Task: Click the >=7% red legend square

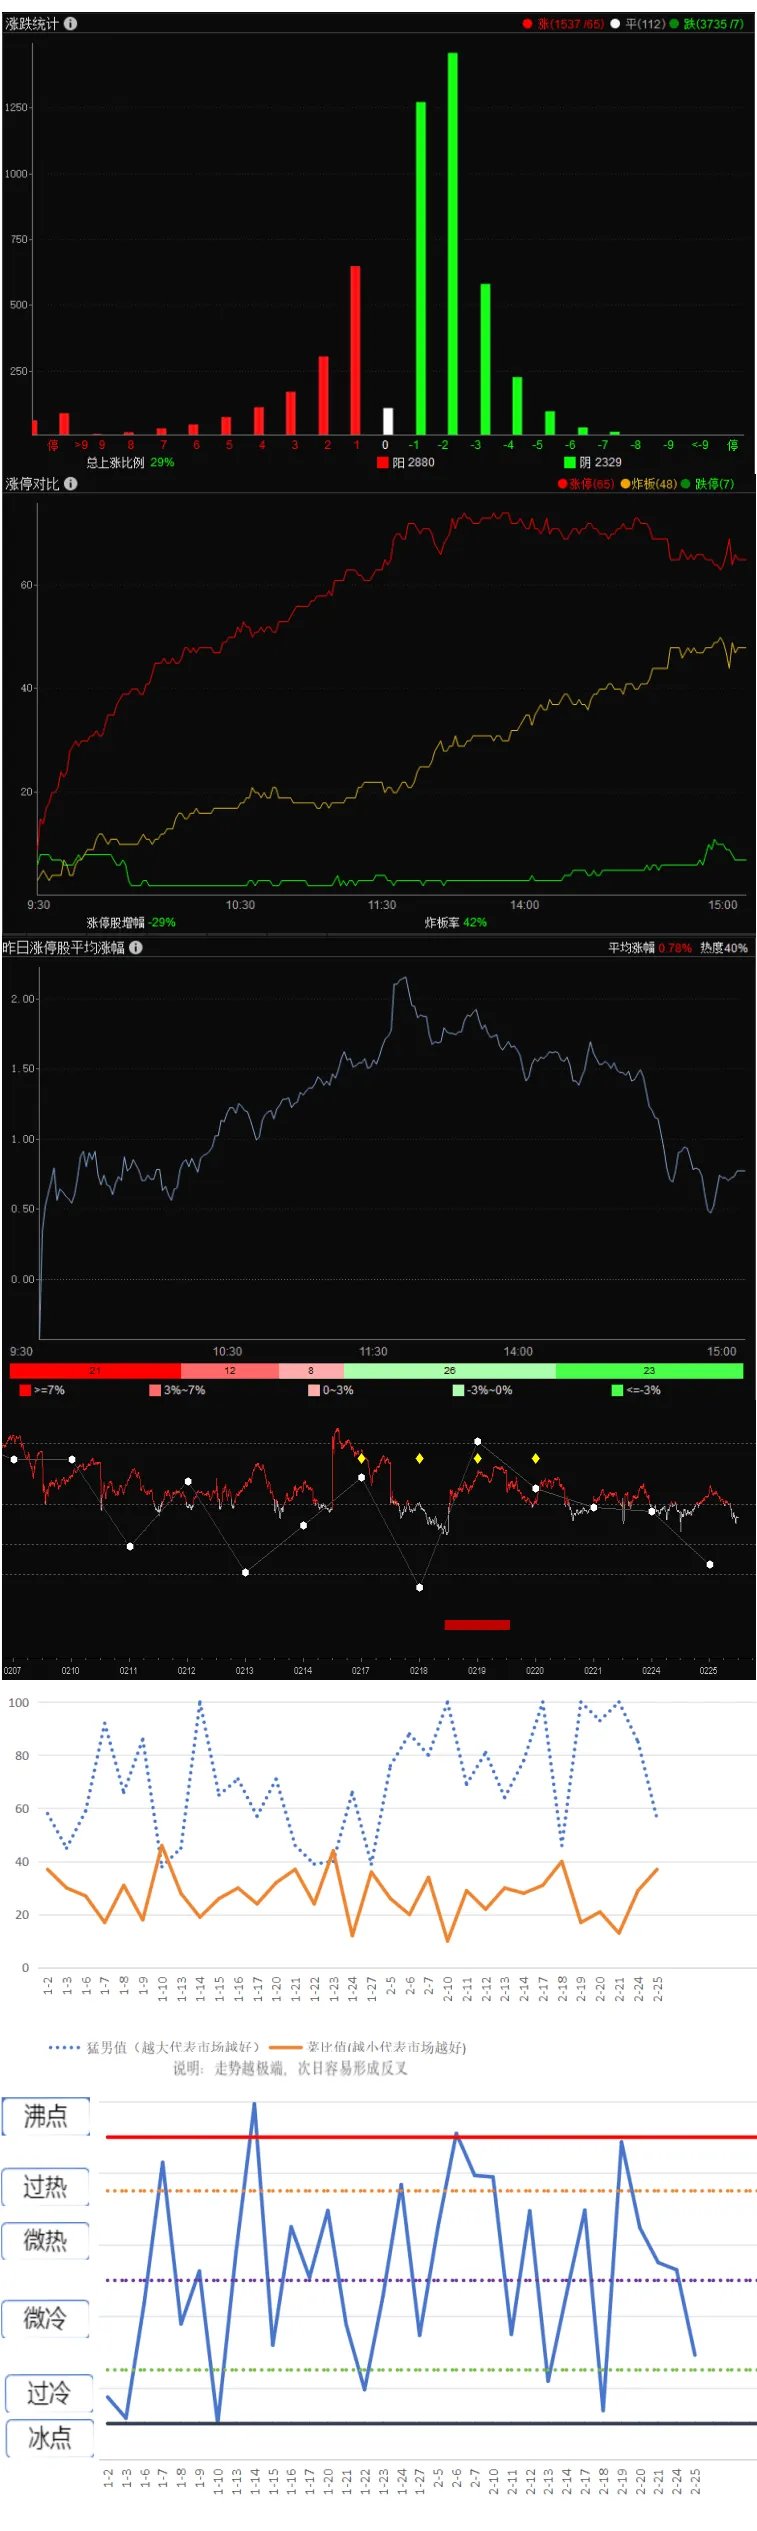Action: pos(25,1390)
